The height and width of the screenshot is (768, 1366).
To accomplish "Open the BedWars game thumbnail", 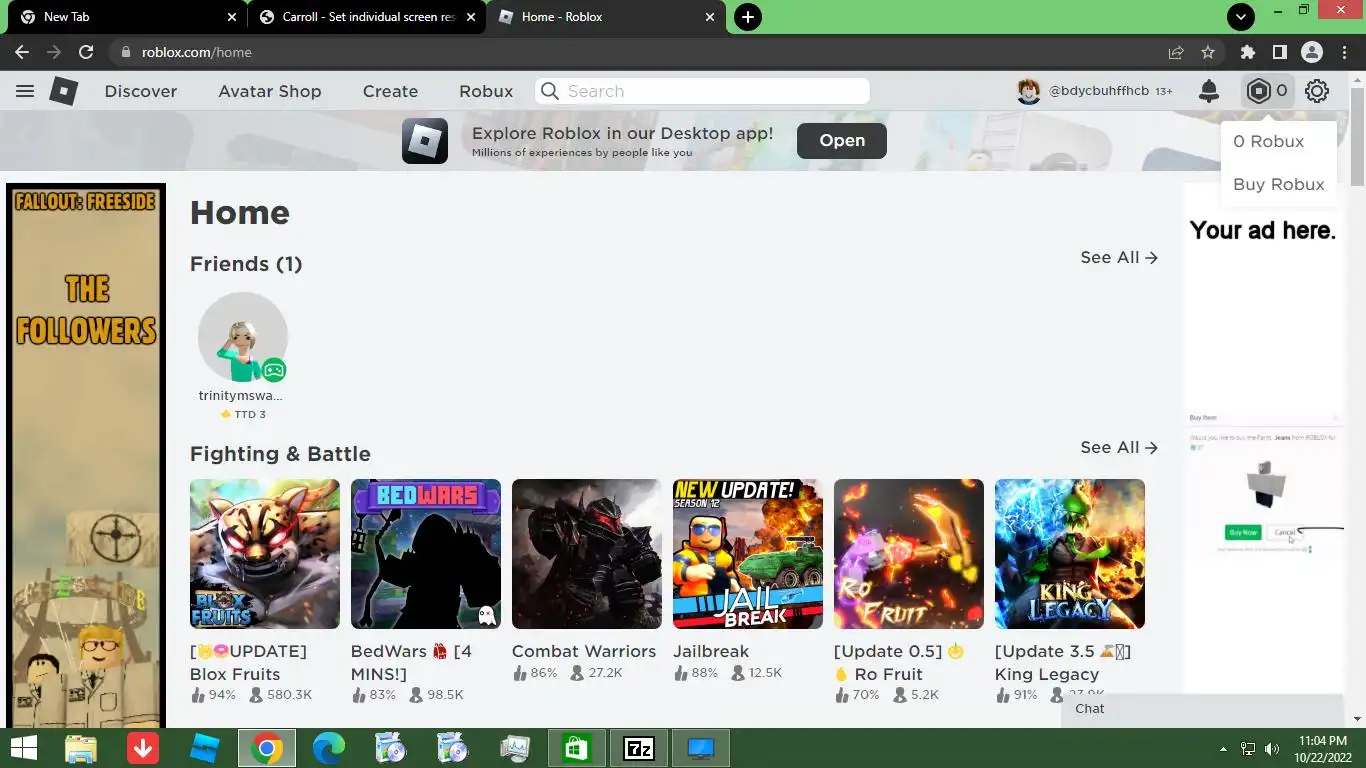I will pyautogui.click(x=426, y=554).
